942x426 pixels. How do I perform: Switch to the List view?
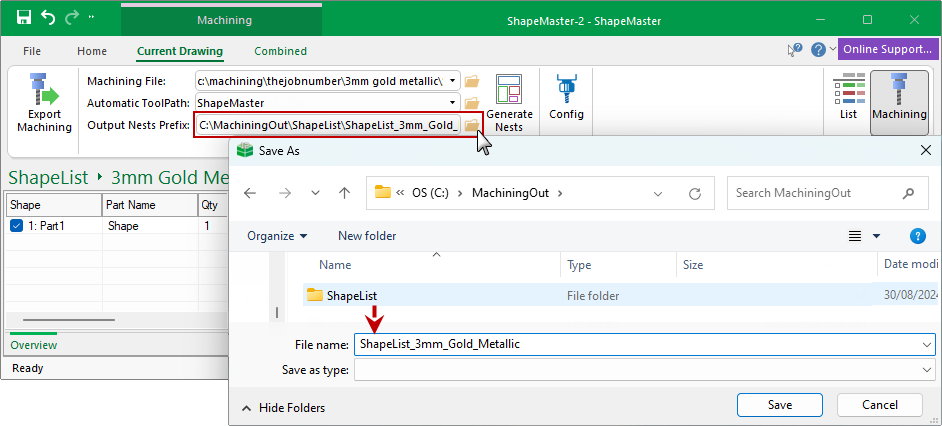coord(848,96)
